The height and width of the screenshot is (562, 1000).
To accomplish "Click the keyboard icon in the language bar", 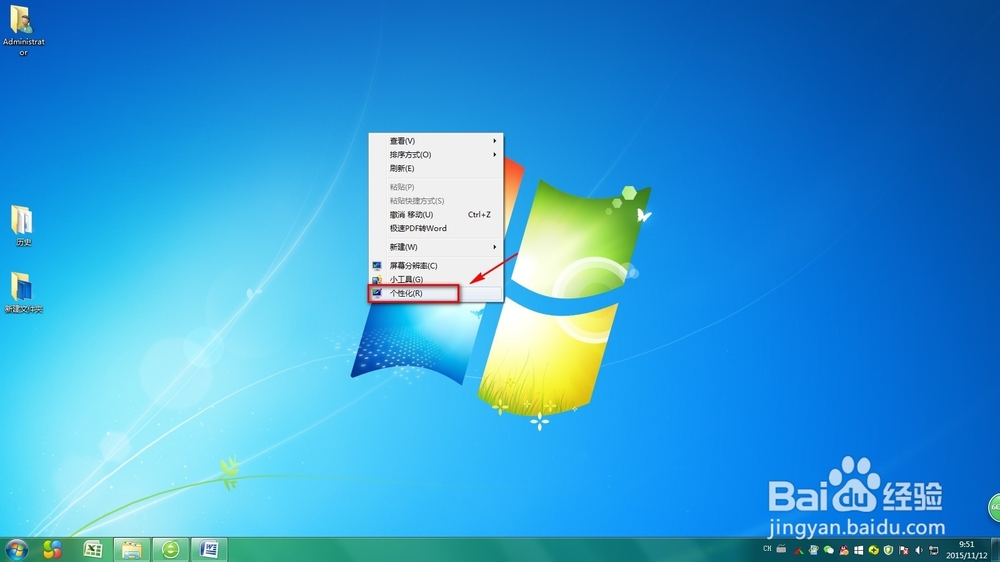I will point(781,549).
